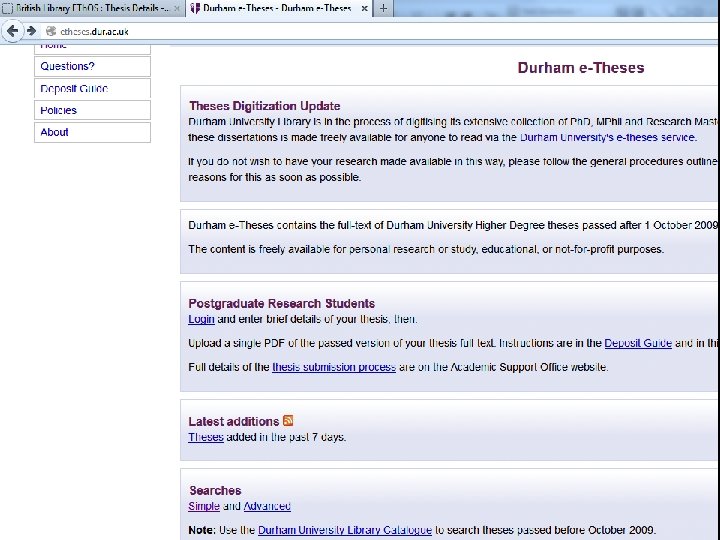Click the 'The content is freely available' sentence
This screenshot has width=720, height=540.
426,249
